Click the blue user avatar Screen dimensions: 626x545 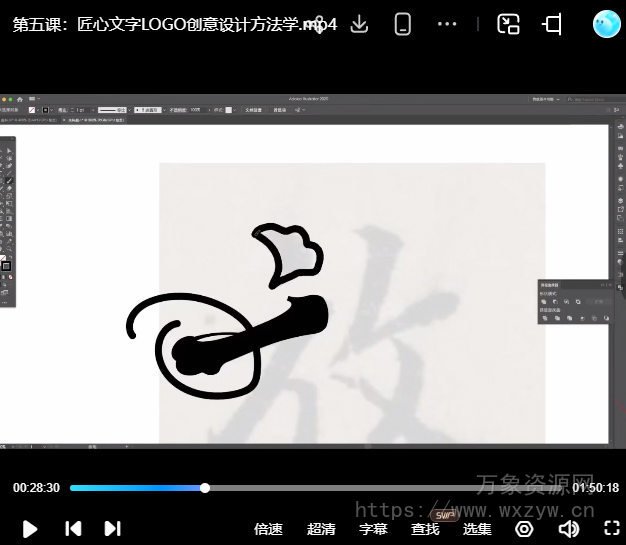606,24
